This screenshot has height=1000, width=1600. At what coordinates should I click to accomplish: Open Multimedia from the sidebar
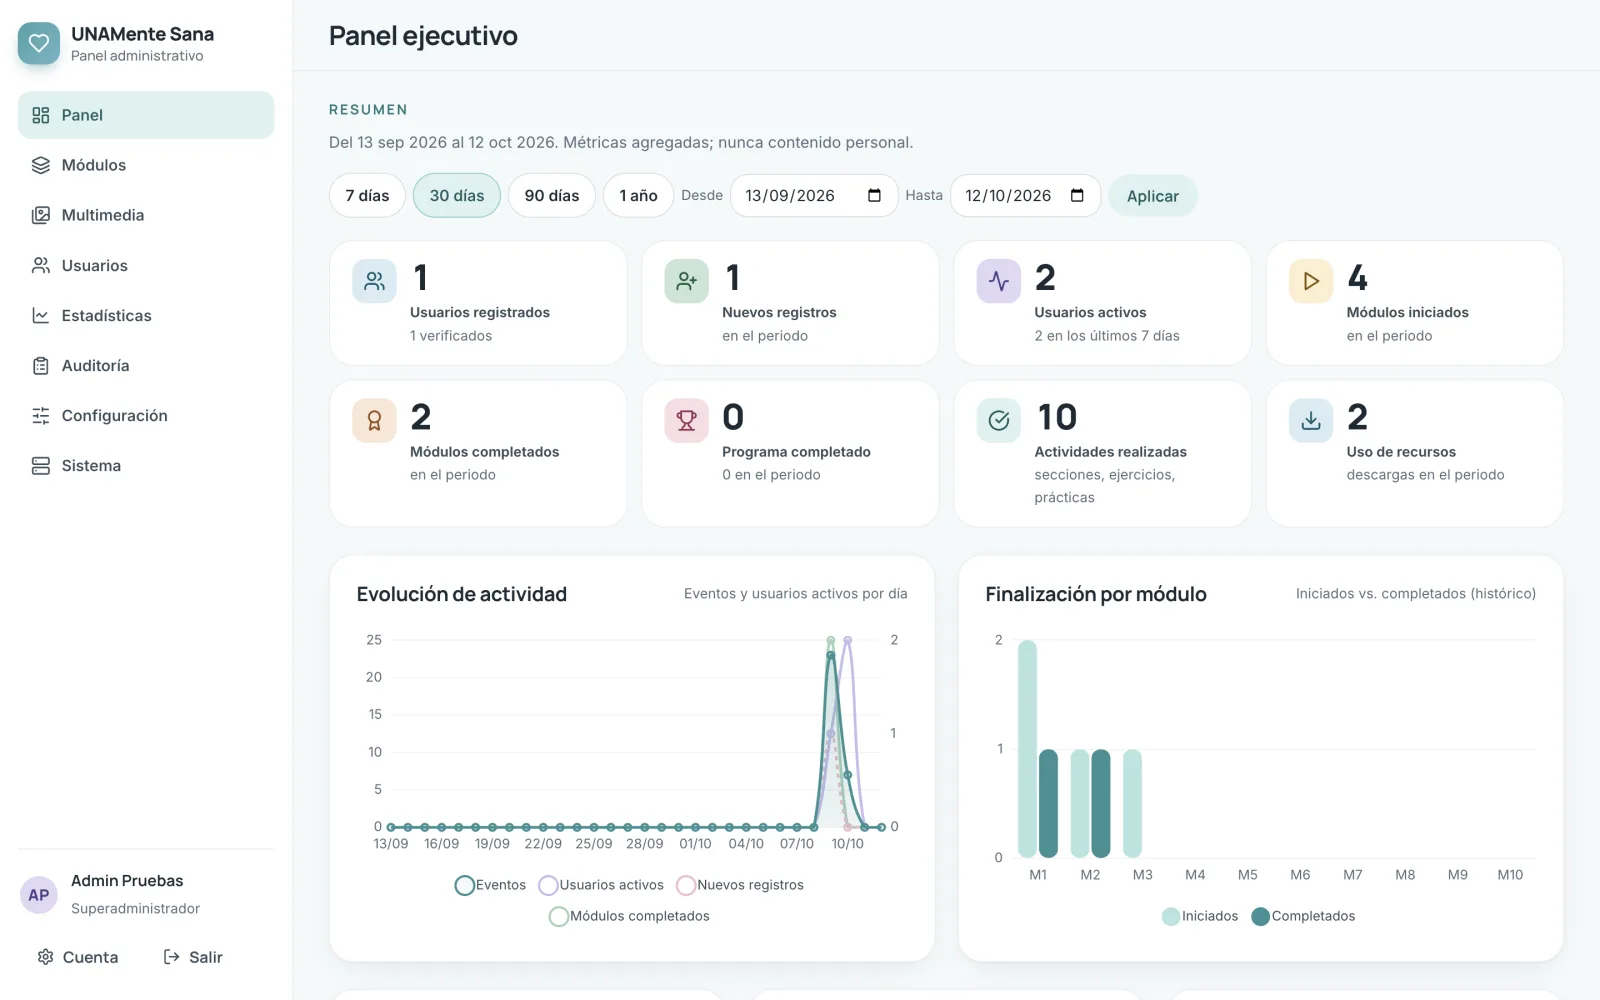pos(146,215)
